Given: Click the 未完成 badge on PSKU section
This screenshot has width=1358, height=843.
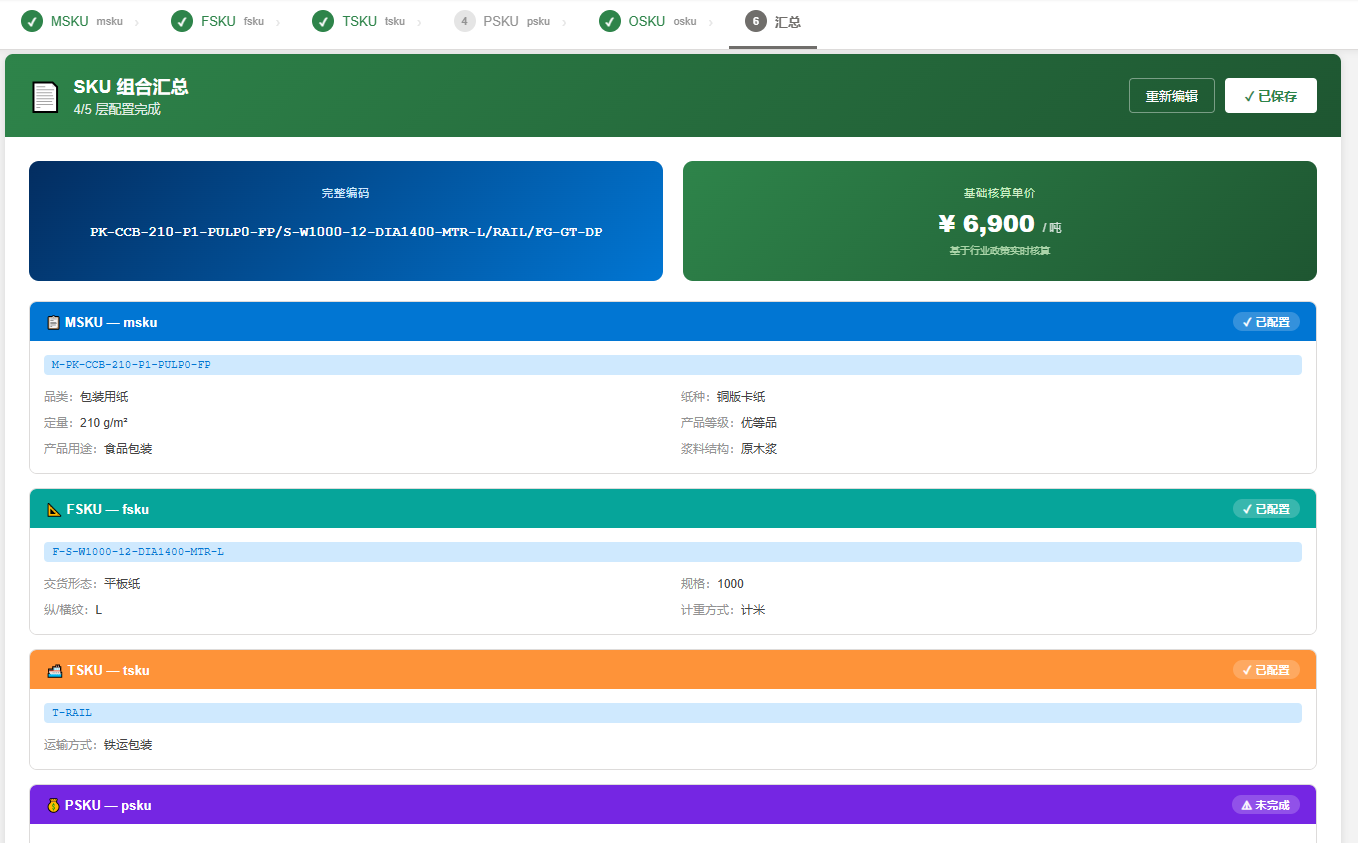Looking at the screenshot, I should pyautogui.click(x=1266, y=805).
